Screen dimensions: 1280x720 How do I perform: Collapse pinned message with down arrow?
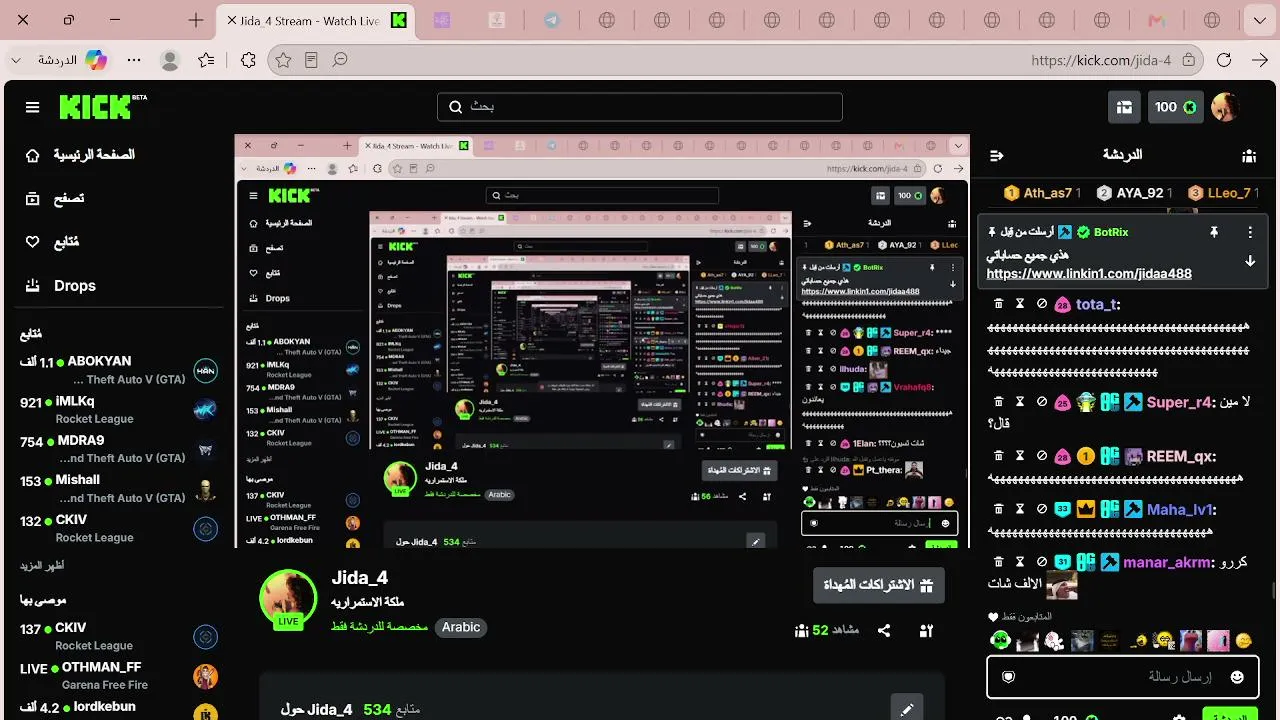click(1249, 261)
